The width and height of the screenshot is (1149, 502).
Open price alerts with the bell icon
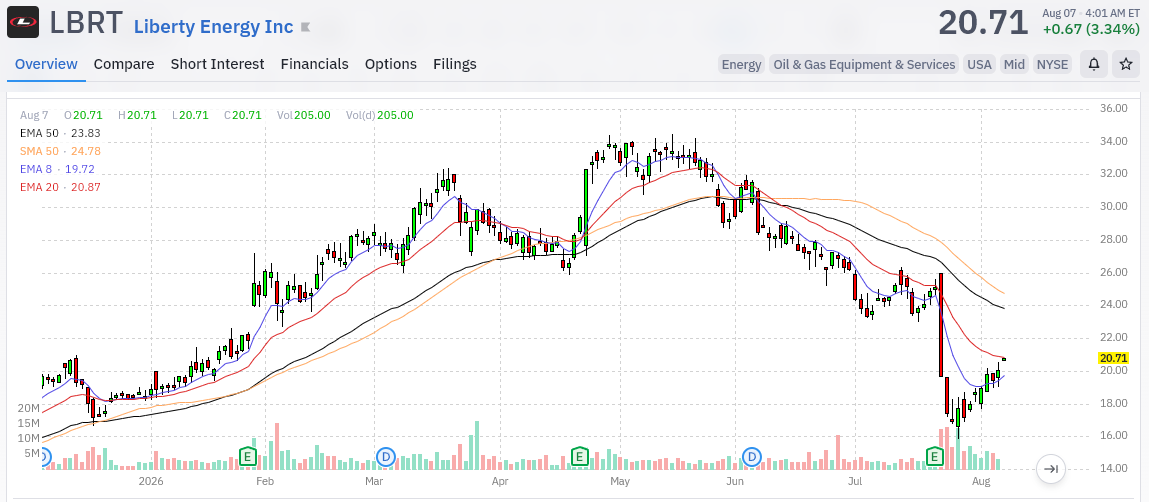(1093, 64)
